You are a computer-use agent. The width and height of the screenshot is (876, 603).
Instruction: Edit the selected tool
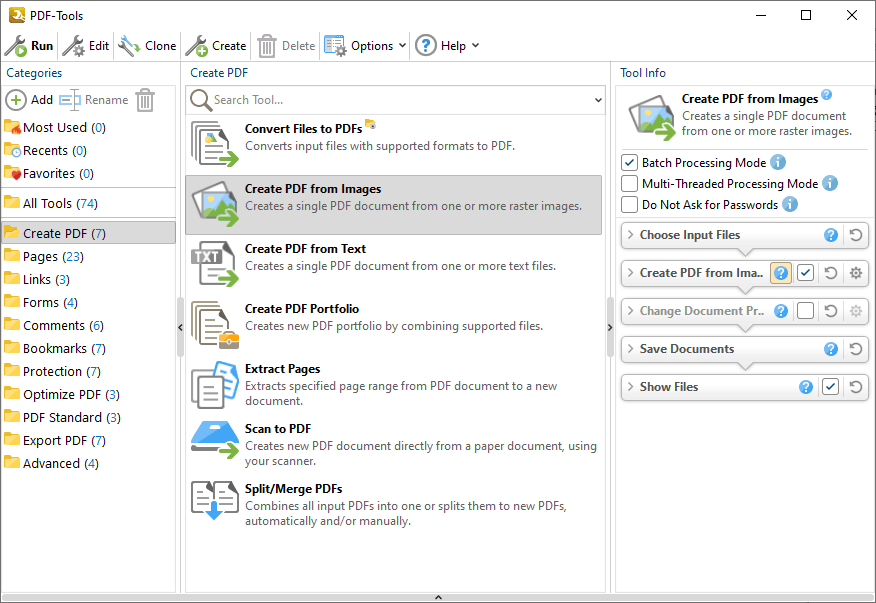[x=86, y=46]
